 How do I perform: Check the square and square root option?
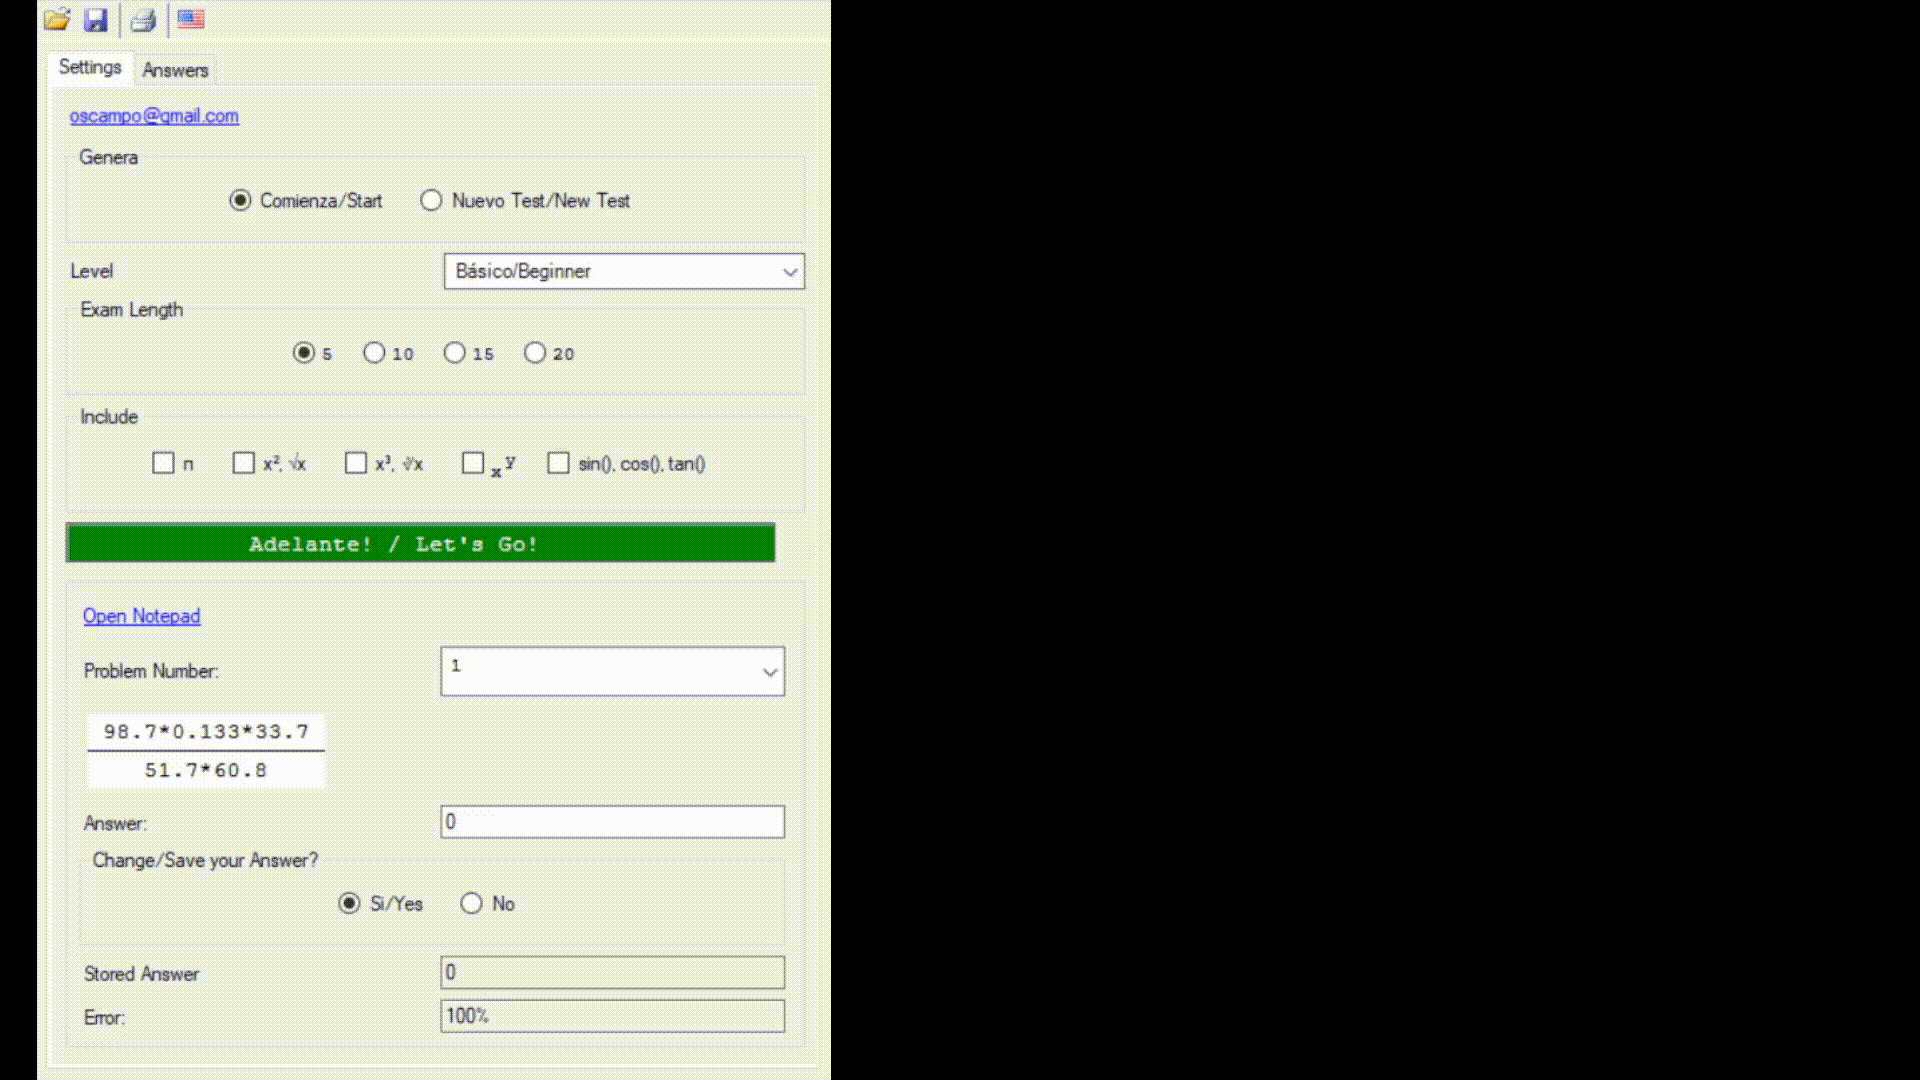pos(243,463)
